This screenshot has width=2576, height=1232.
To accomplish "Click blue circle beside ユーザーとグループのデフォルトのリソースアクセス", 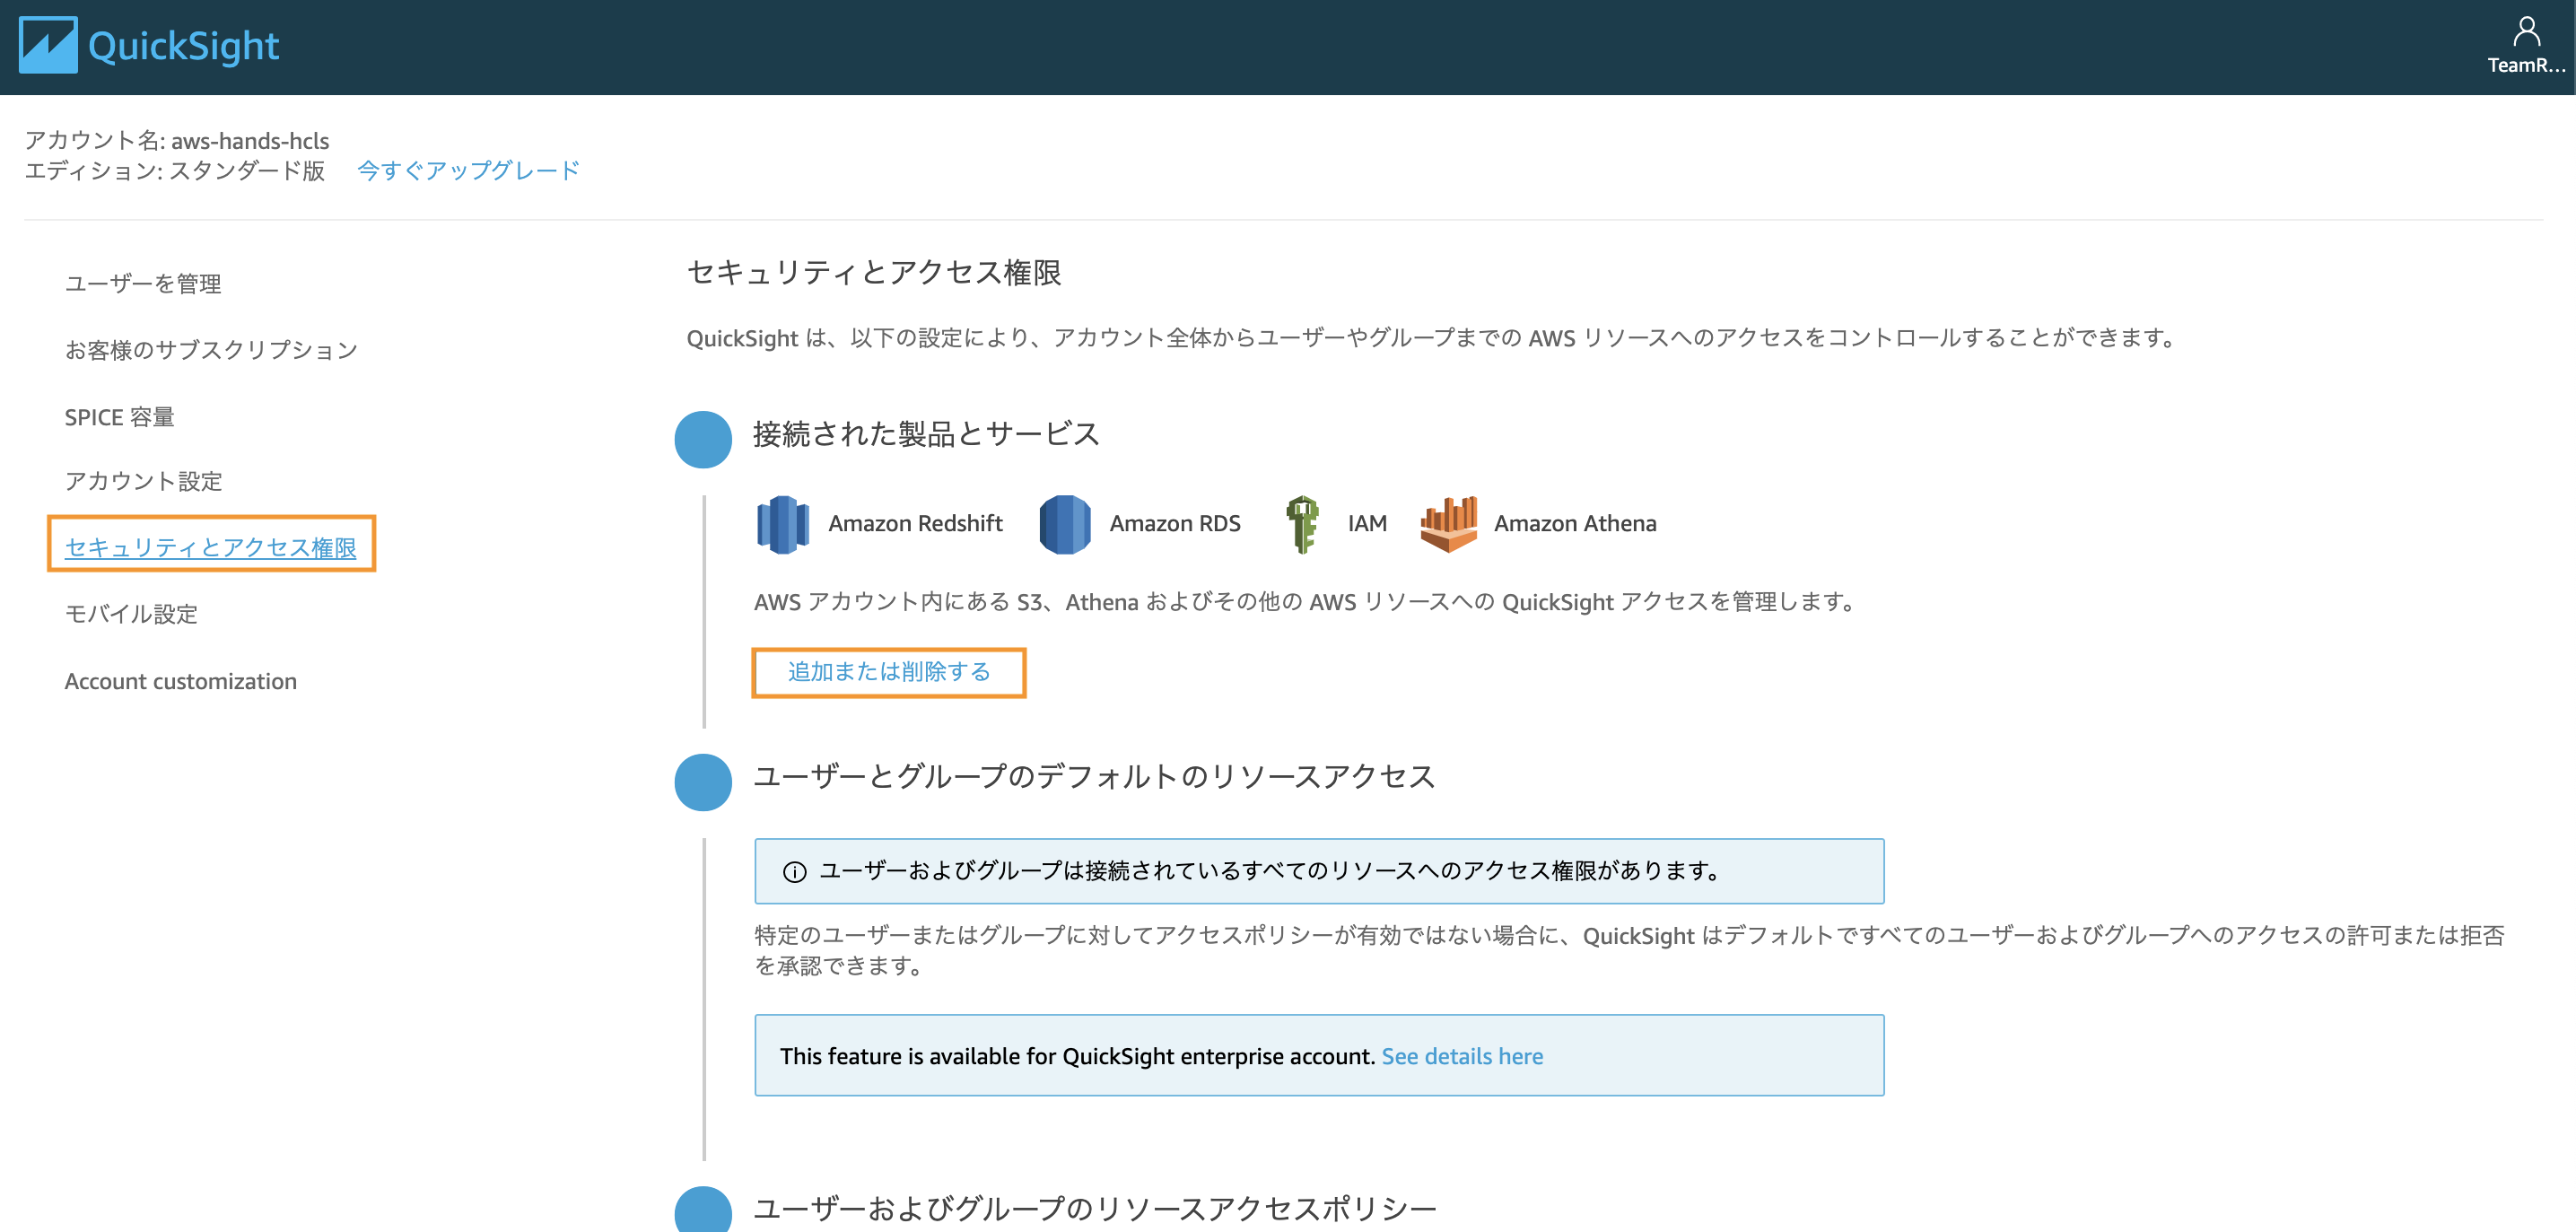I will [x=703, y=782].
